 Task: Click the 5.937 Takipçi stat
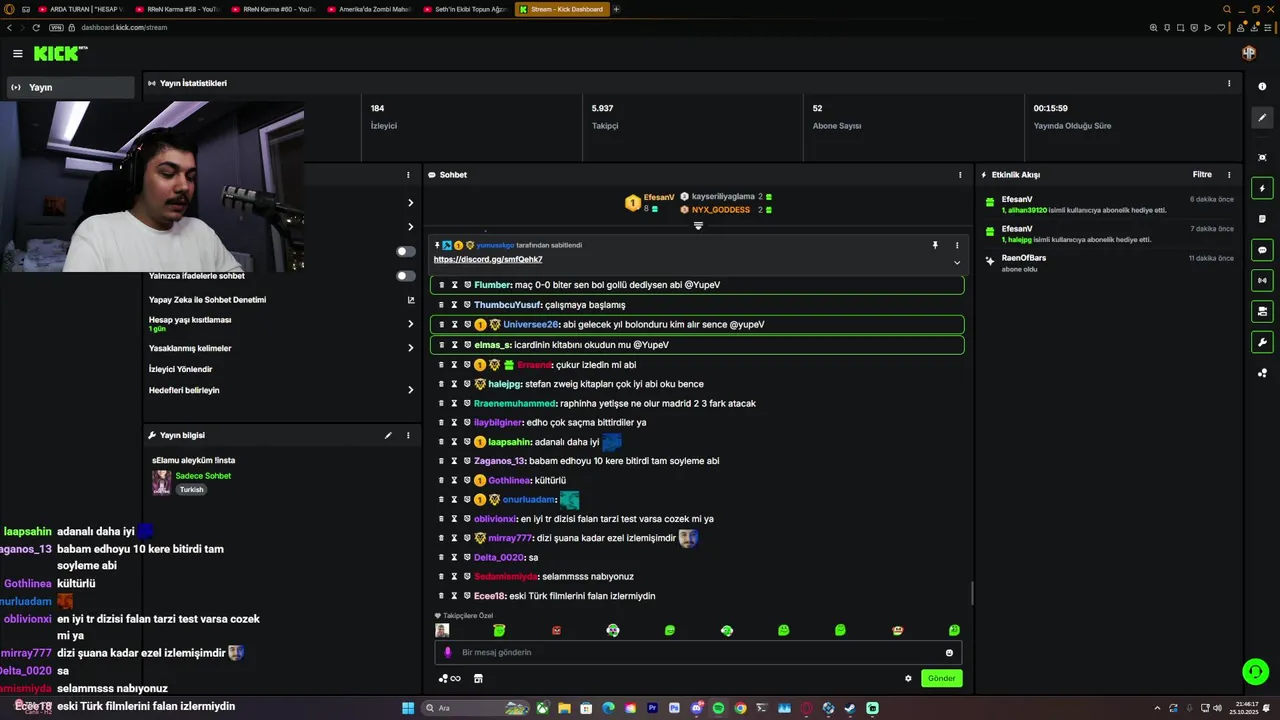tap(605, 117)
